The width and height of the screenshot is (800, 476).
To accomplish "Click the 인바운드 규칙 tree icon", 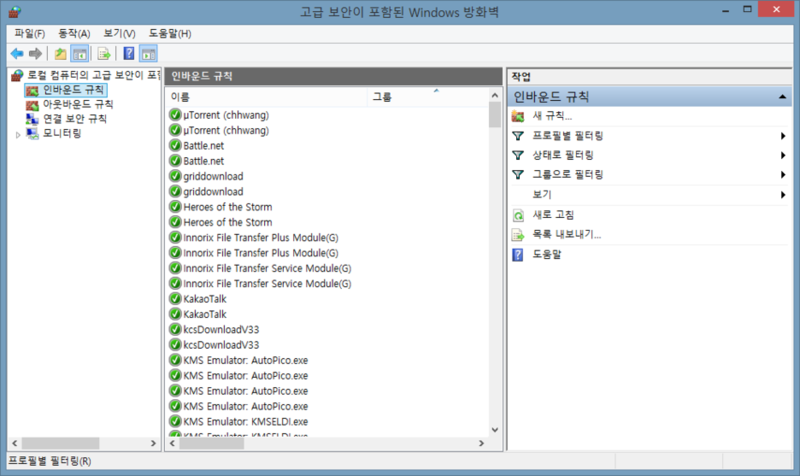I will pyautogui.click(x=32, y=91).
